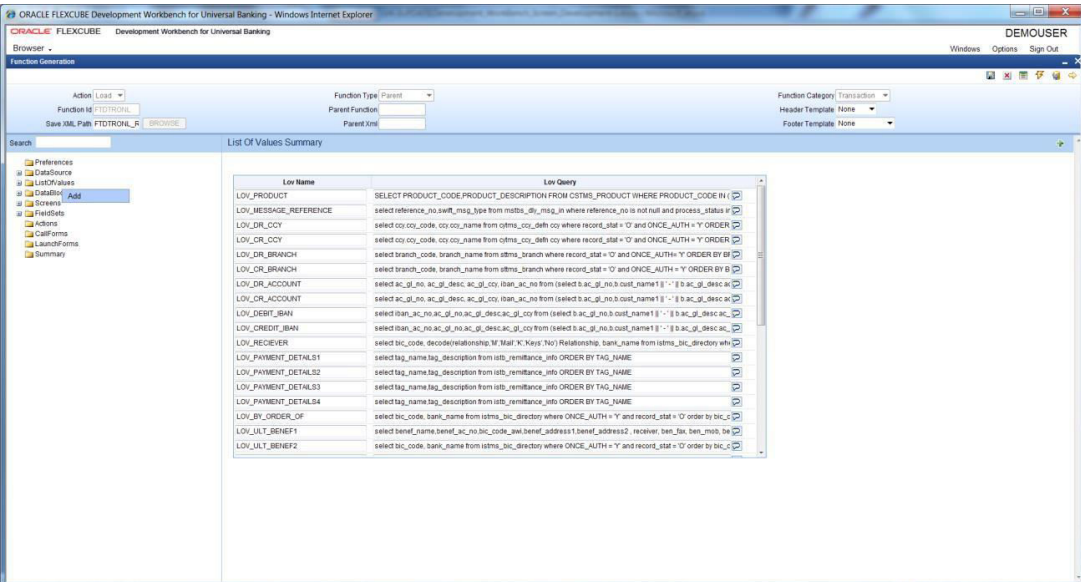Image resolution: width=1081 pixels, height=582 pixels.
Task: Click the BROWSE button
Action: 164,123
